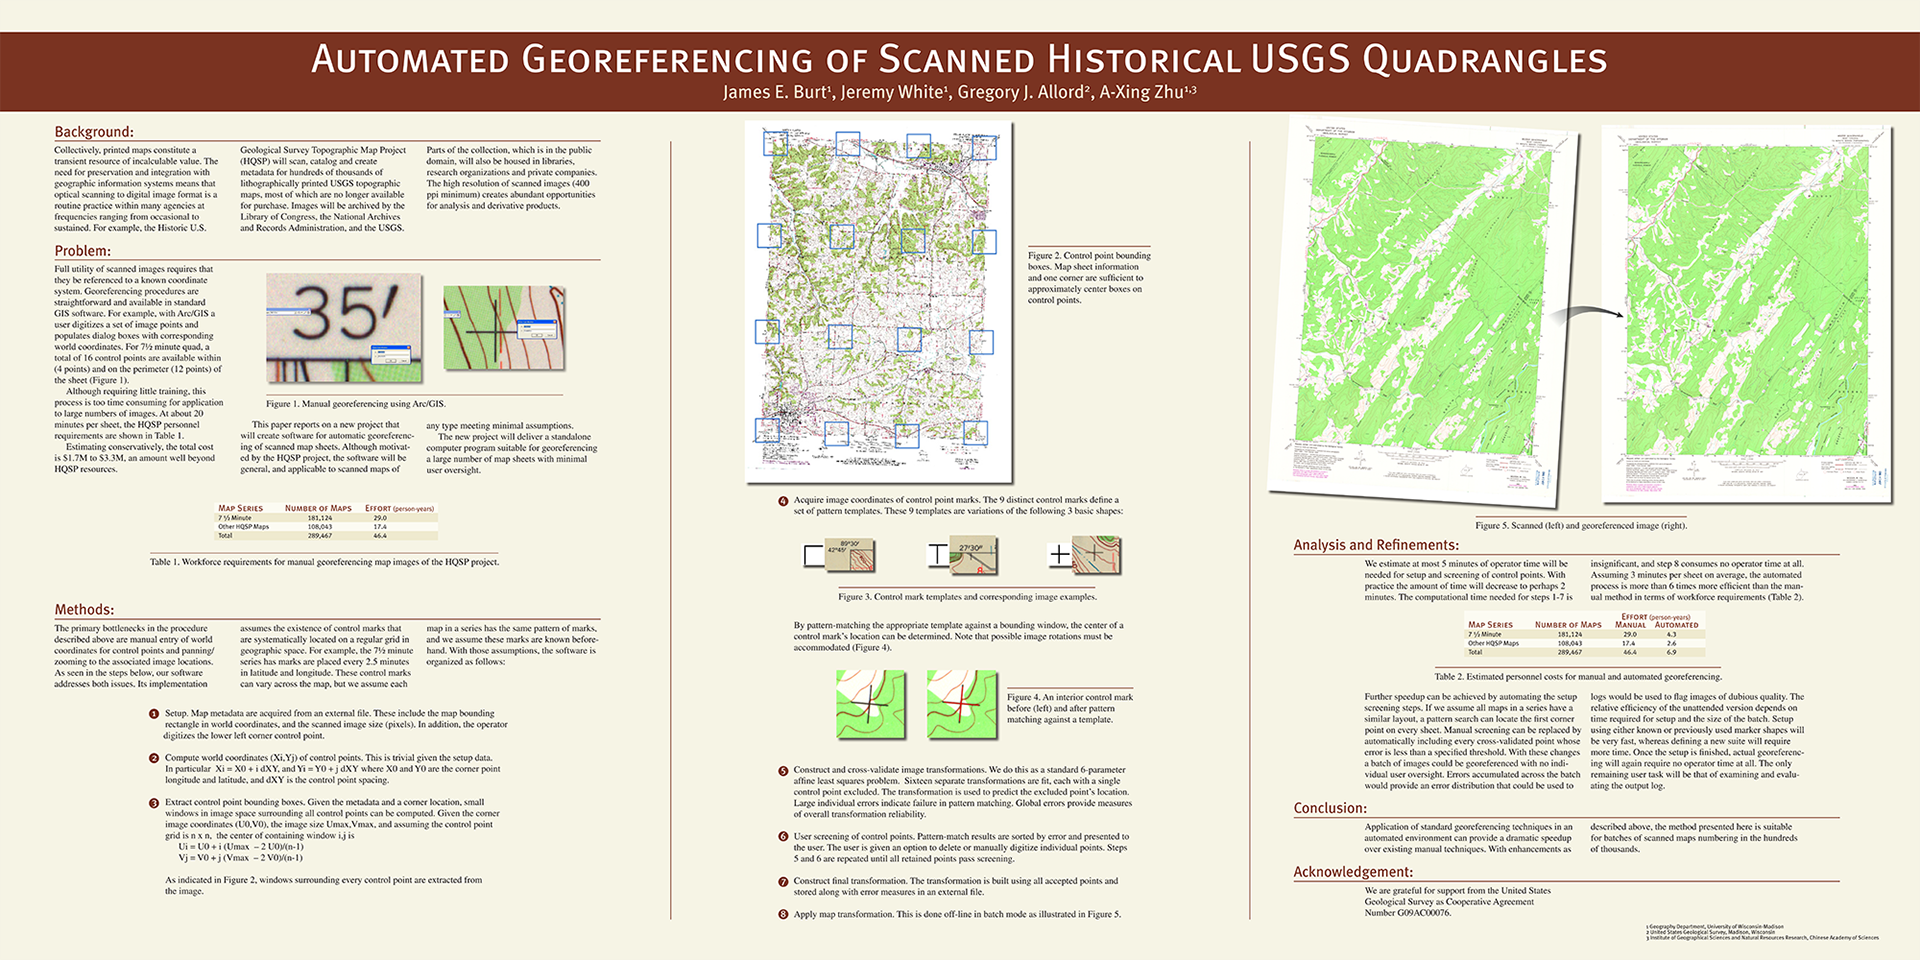This screenshot has height=960, width=1920.
Task: Click the "Map Series" header in Table 1
Action: click(241, 508)
